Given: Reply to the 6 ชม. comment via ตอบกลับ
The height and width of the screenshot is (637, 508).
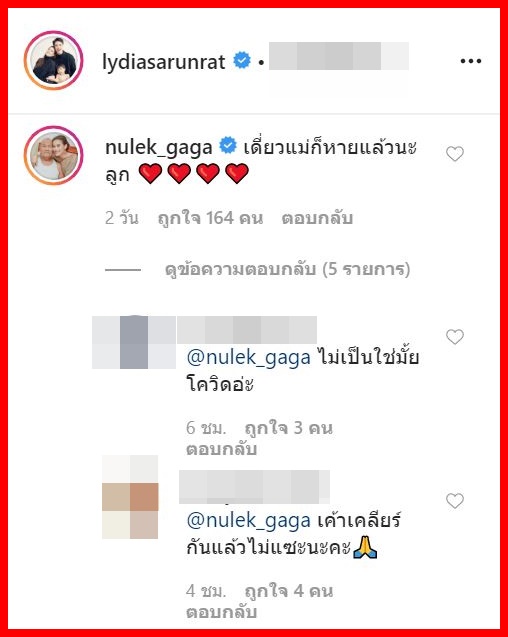Looking at the screenshot, I should point(221,449).
